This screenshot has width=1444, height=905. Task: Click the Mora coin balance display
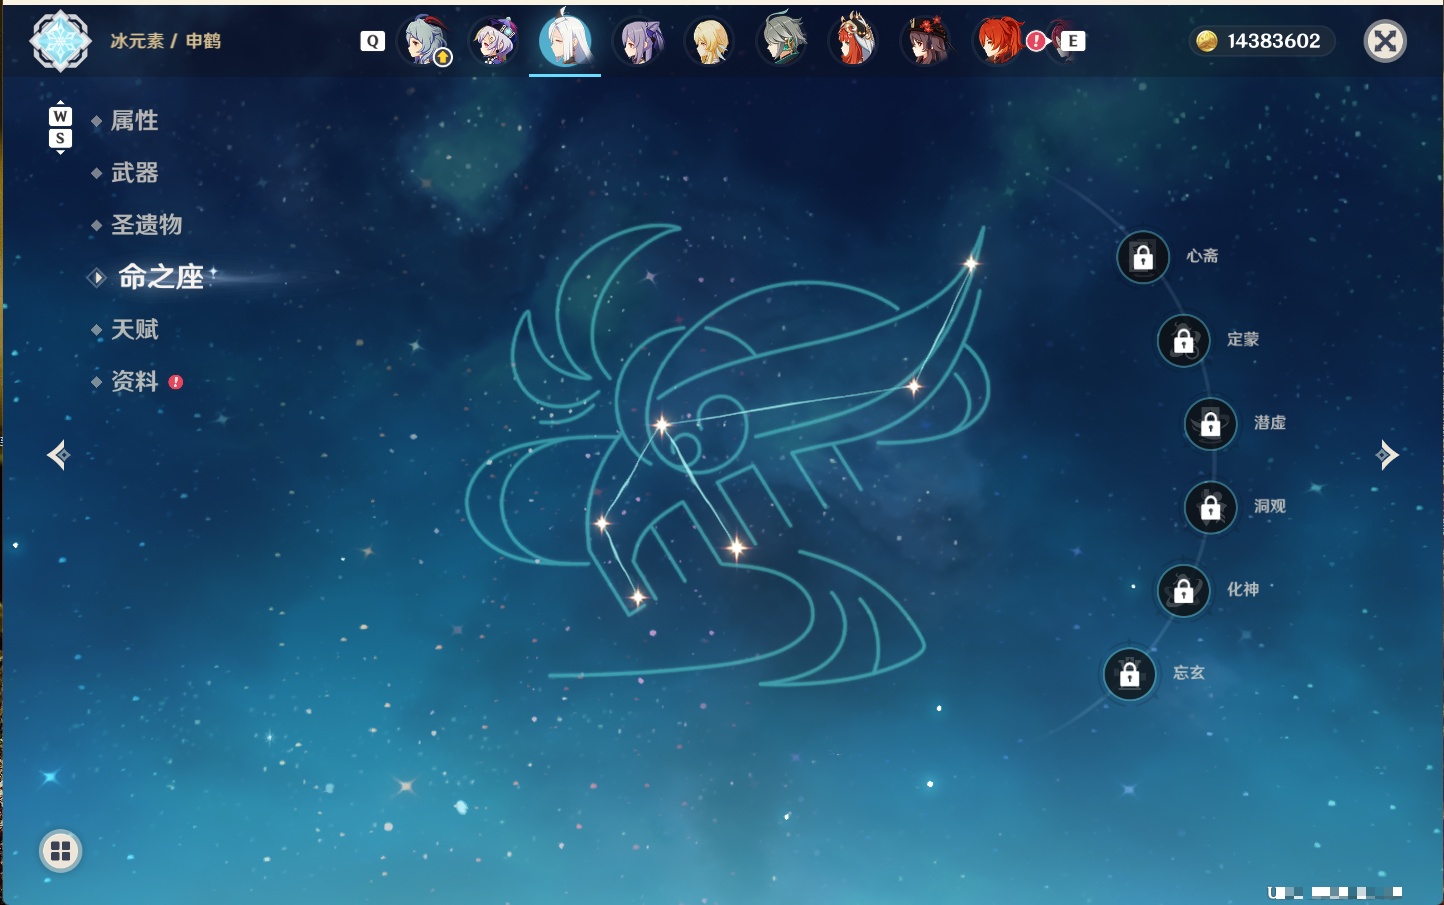point(1261,41)
